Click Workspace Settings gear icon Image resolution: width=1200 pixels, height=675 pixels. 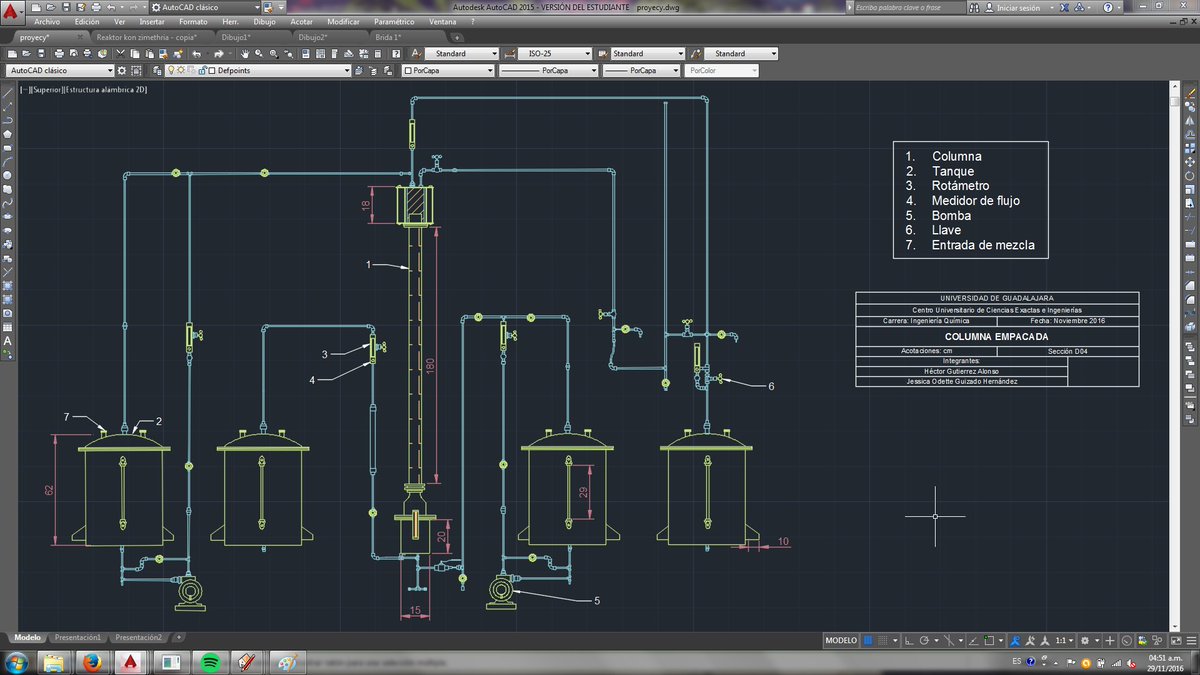coord(122,71)
